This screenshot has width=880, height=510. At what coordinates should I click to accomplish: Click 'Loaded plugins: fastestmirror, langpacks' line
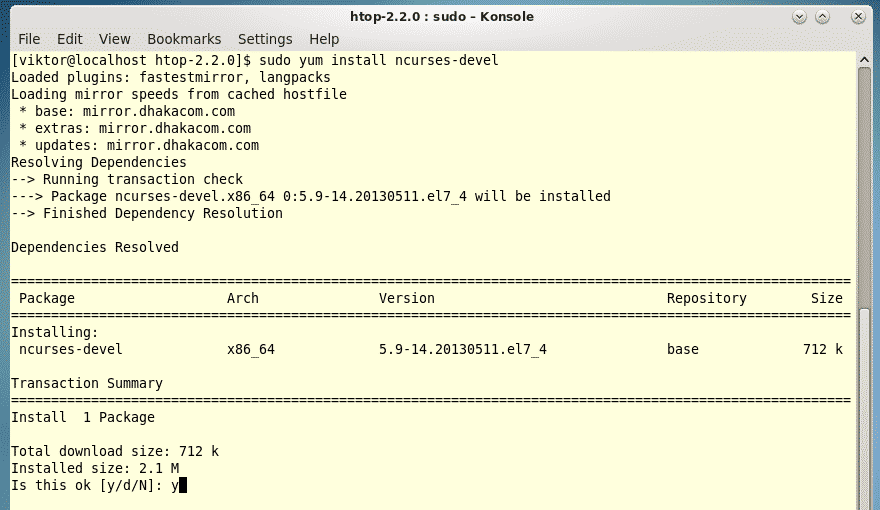pyautogui.click(x=171, y=77)
